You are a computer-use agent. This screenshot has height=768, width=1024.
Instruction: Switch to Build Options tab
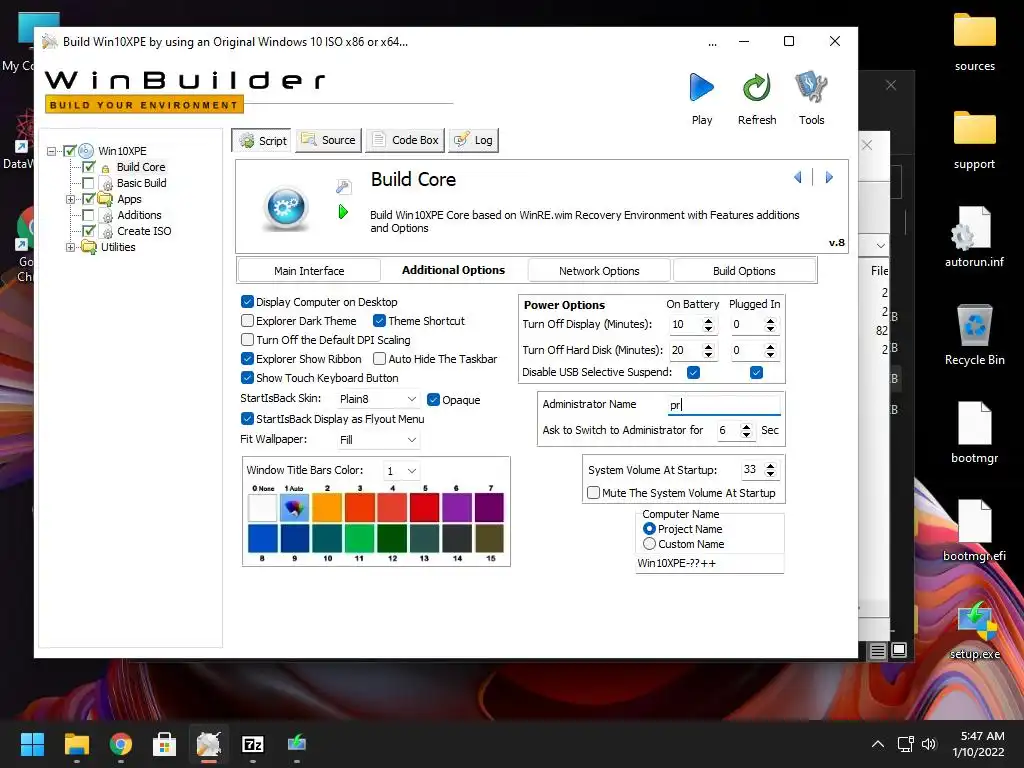[x=744, y=271]
